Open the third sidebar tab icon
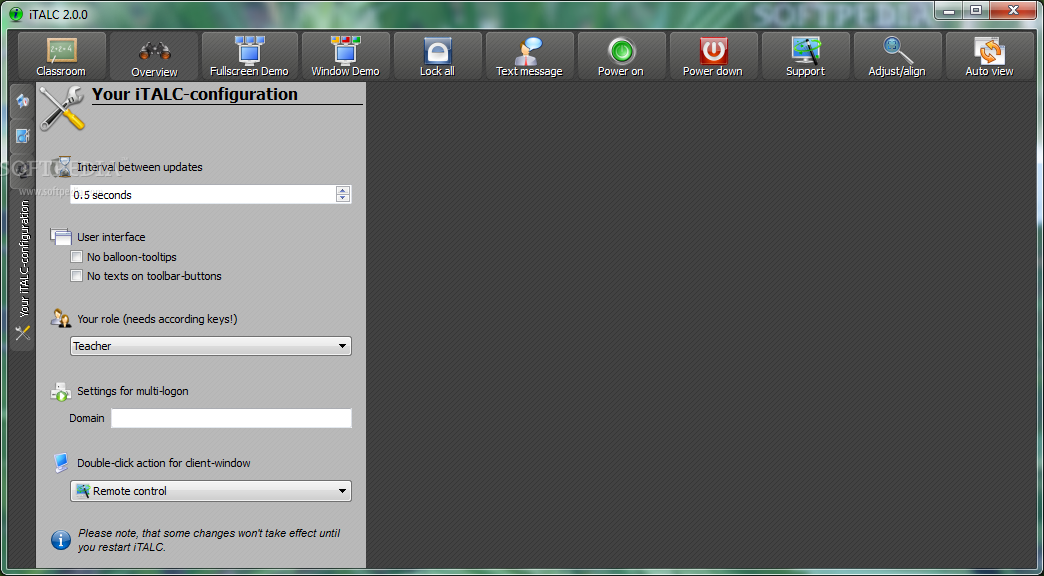 (x=23, y=170)
